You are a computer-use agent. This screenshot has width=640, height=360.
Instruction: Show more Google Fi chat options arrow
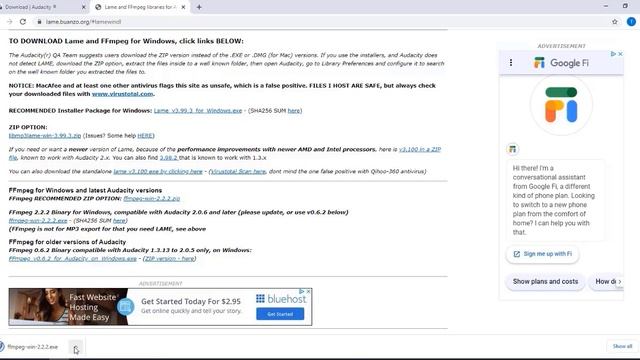click(620, 282)
